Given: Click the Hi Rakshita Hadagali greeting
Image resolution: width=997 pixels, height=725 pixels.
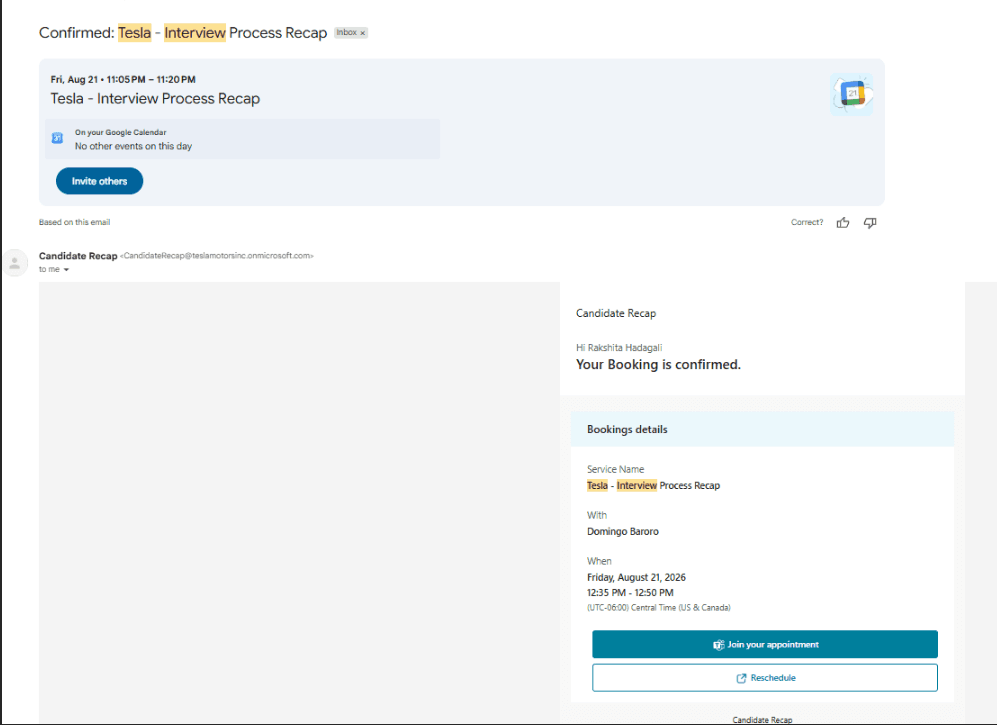Looking at the screenshot, I should tap(619, 348).
